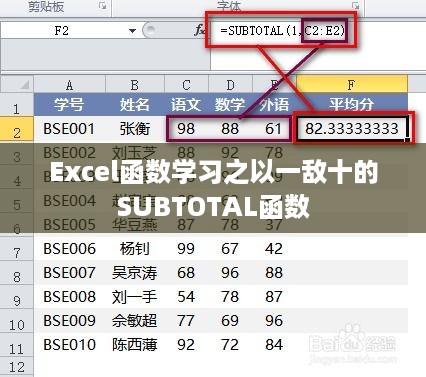Click the name cell 余敏超
The image size is (426, 377).
[134, 321]
